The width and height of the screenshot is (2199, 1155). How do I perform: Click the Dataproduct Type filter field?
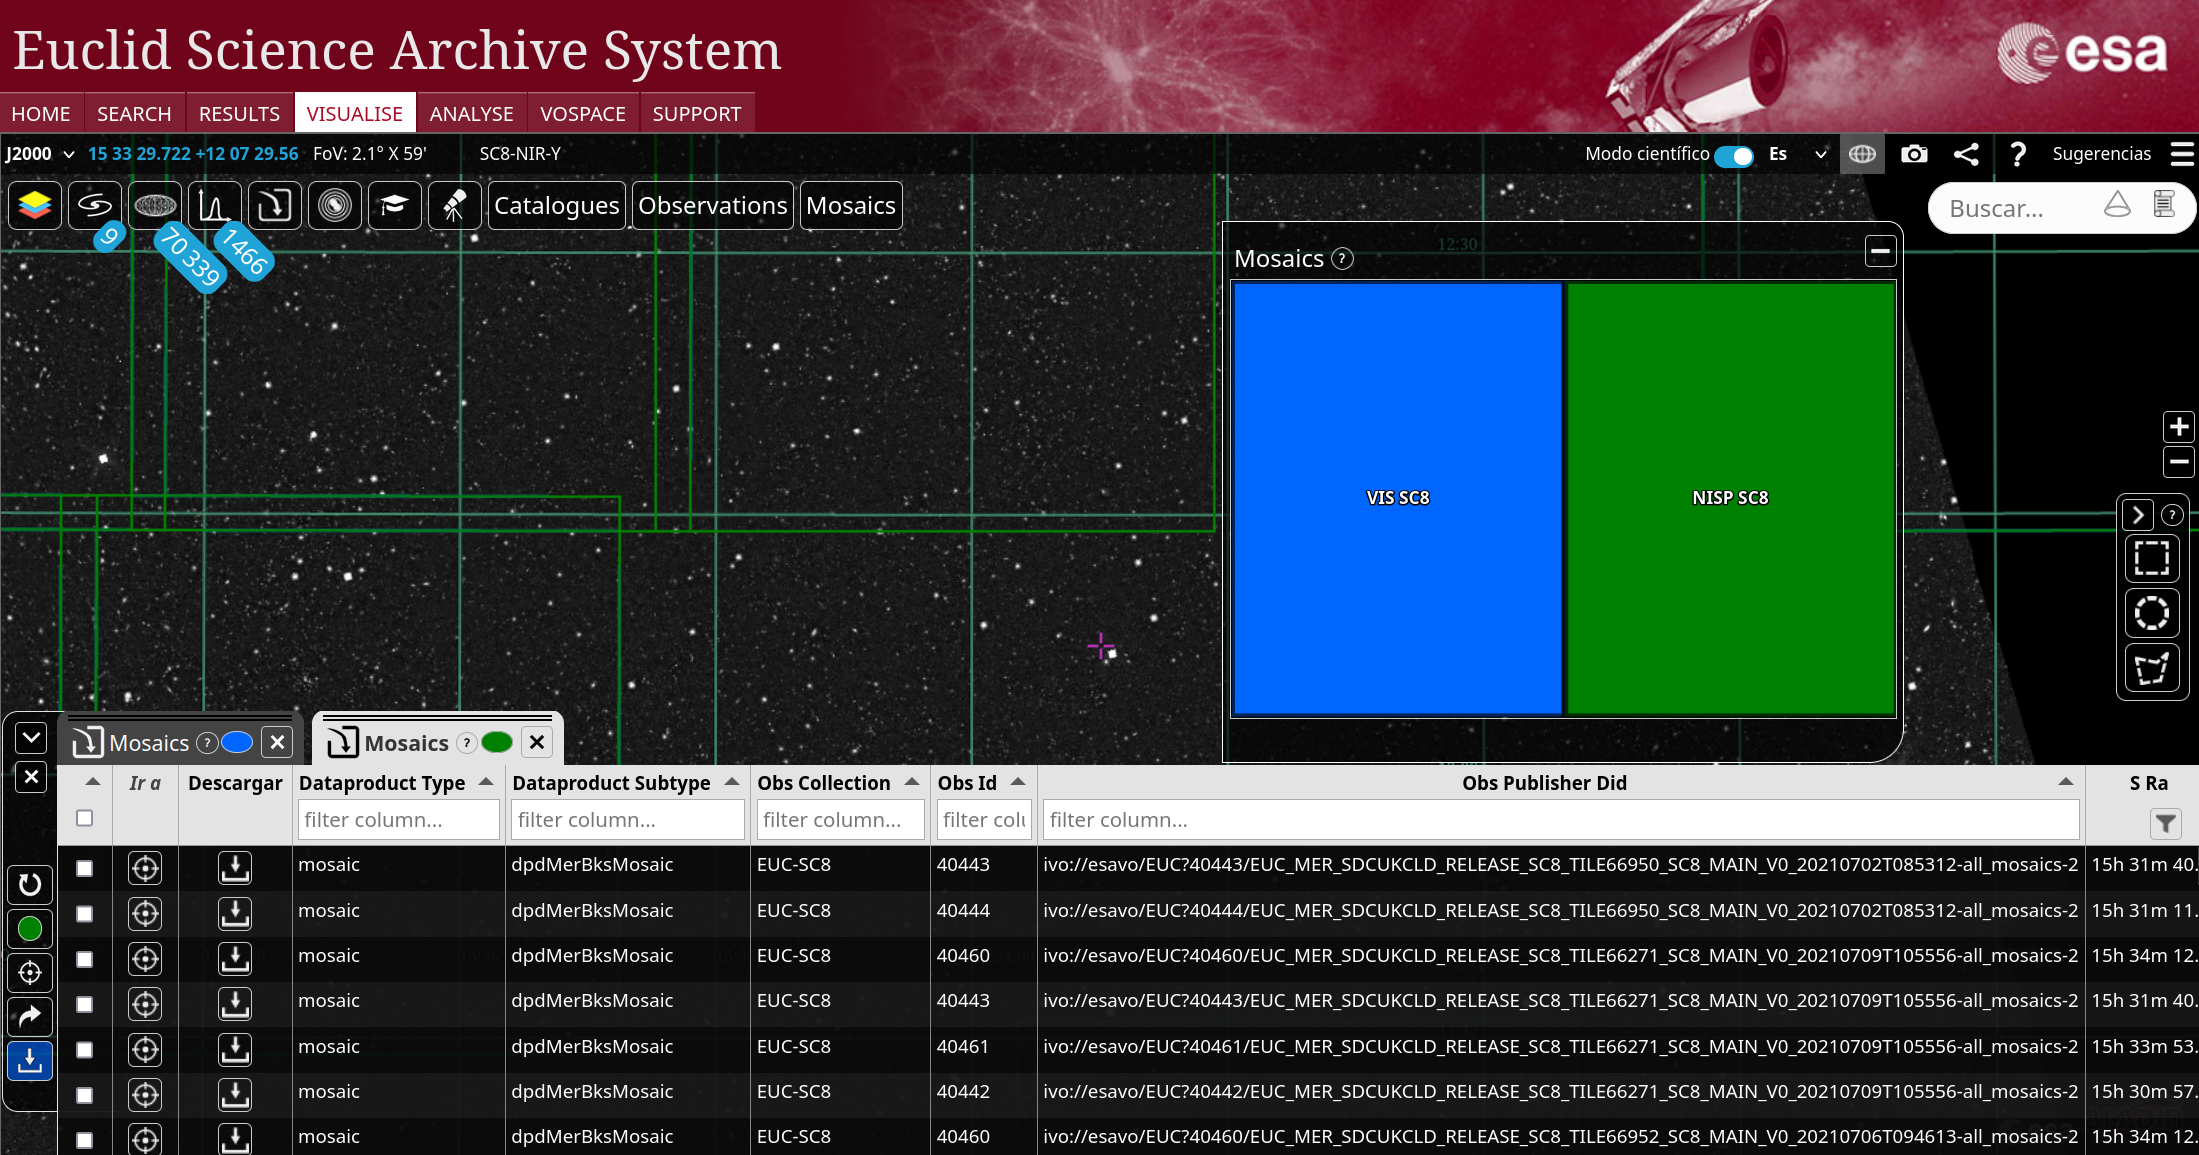pyautogui.click(x=399, y=820)
